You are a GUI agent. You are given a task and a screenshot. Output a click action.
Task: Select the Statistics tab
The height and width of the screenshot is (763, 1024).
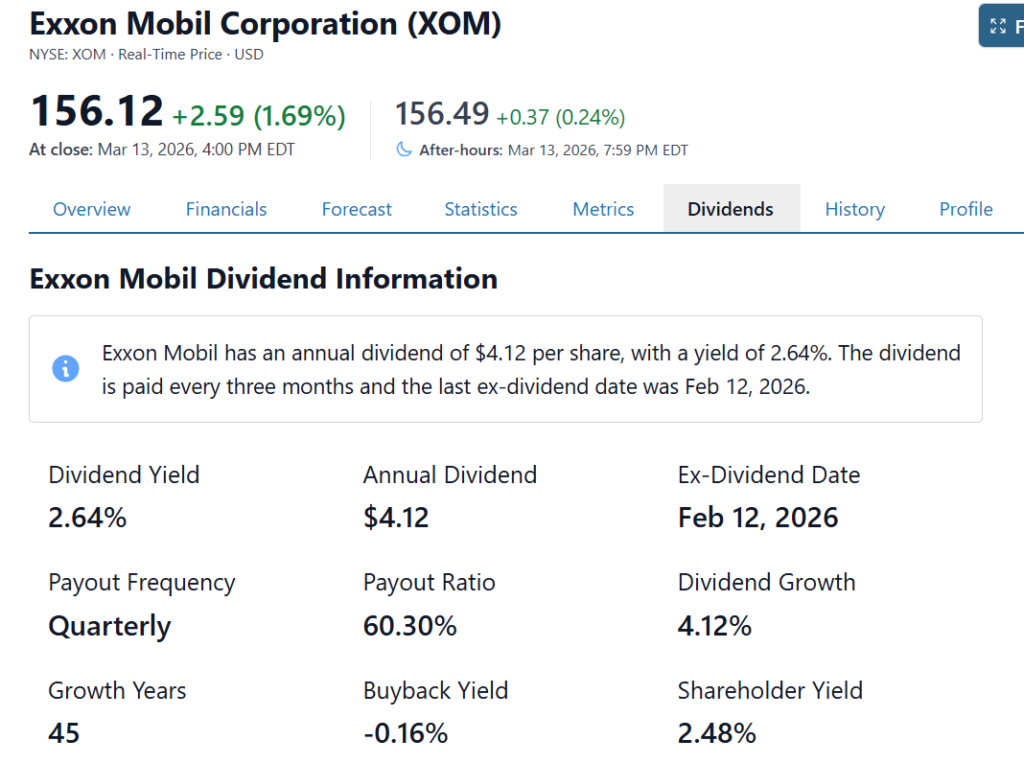481,209
